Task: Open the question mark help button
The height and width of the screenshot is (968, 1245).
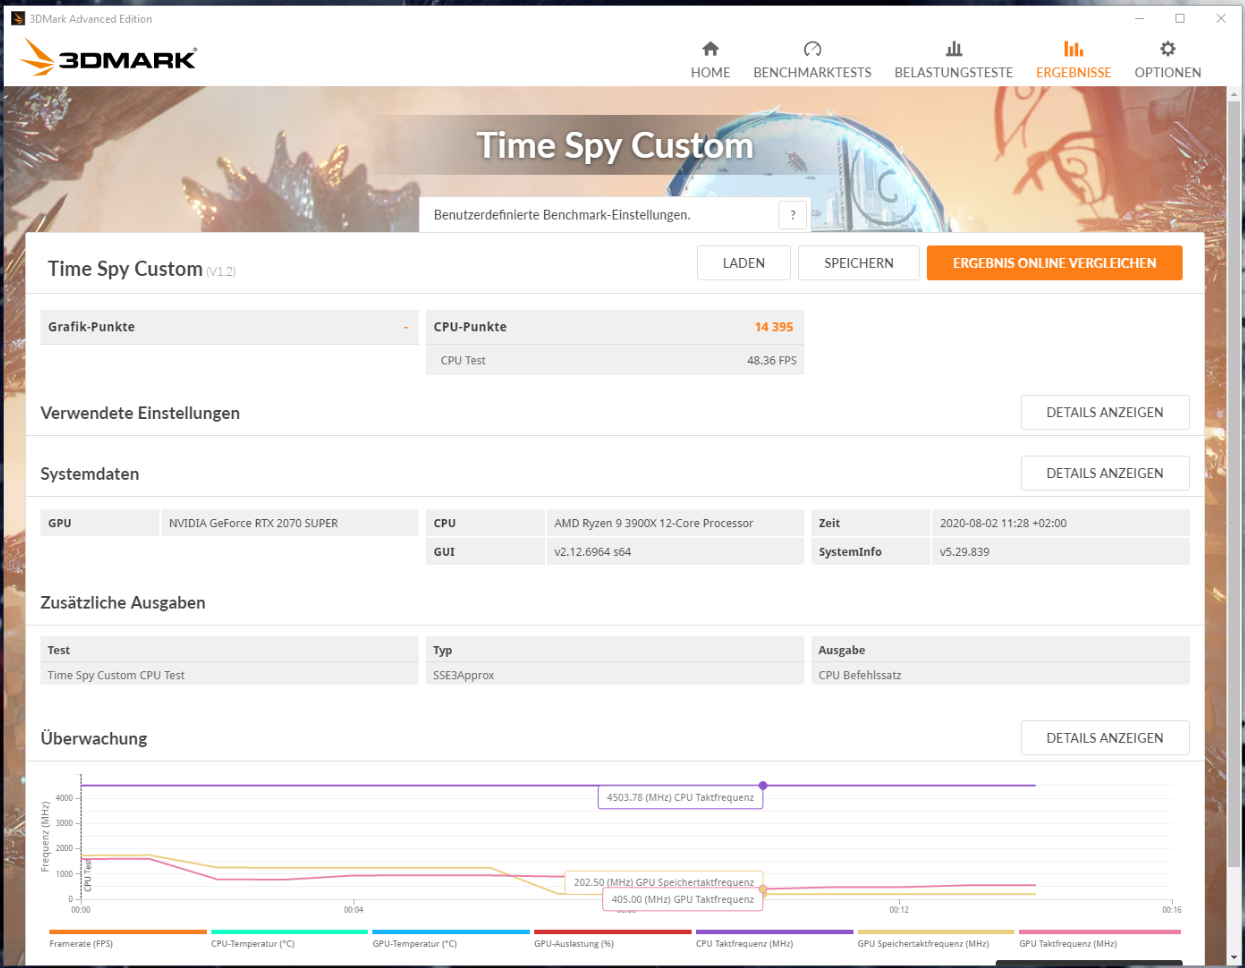Action: [793, 215]
